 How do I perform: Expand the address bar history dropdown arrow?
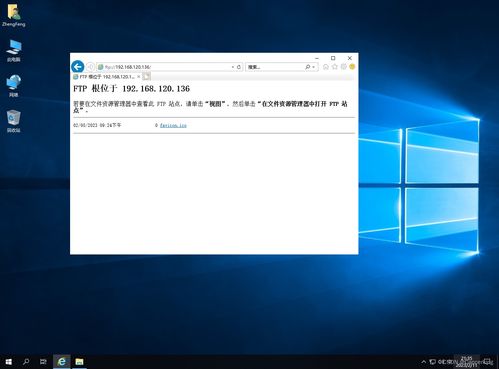[233, 67]
